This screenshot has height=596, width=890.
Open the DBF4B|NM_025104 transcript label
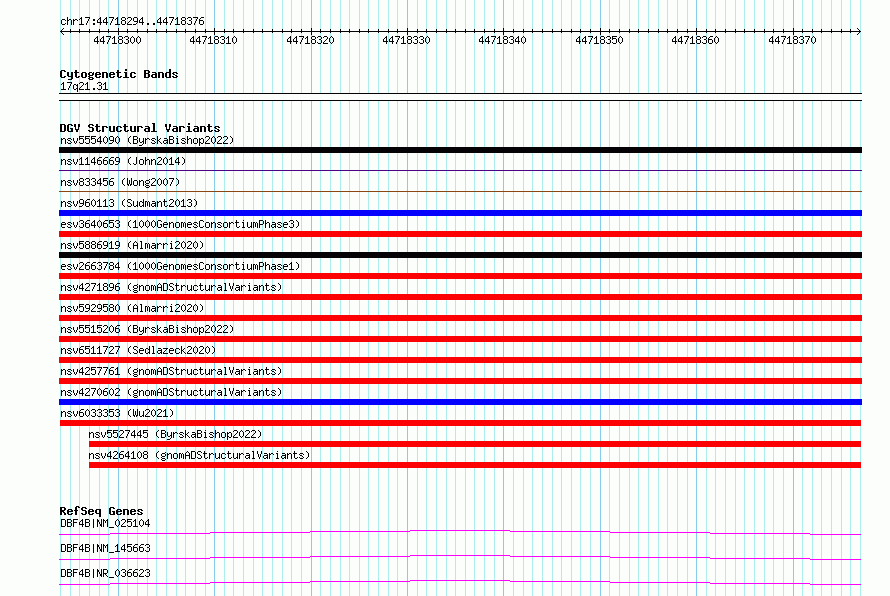[x=105, y=523]
